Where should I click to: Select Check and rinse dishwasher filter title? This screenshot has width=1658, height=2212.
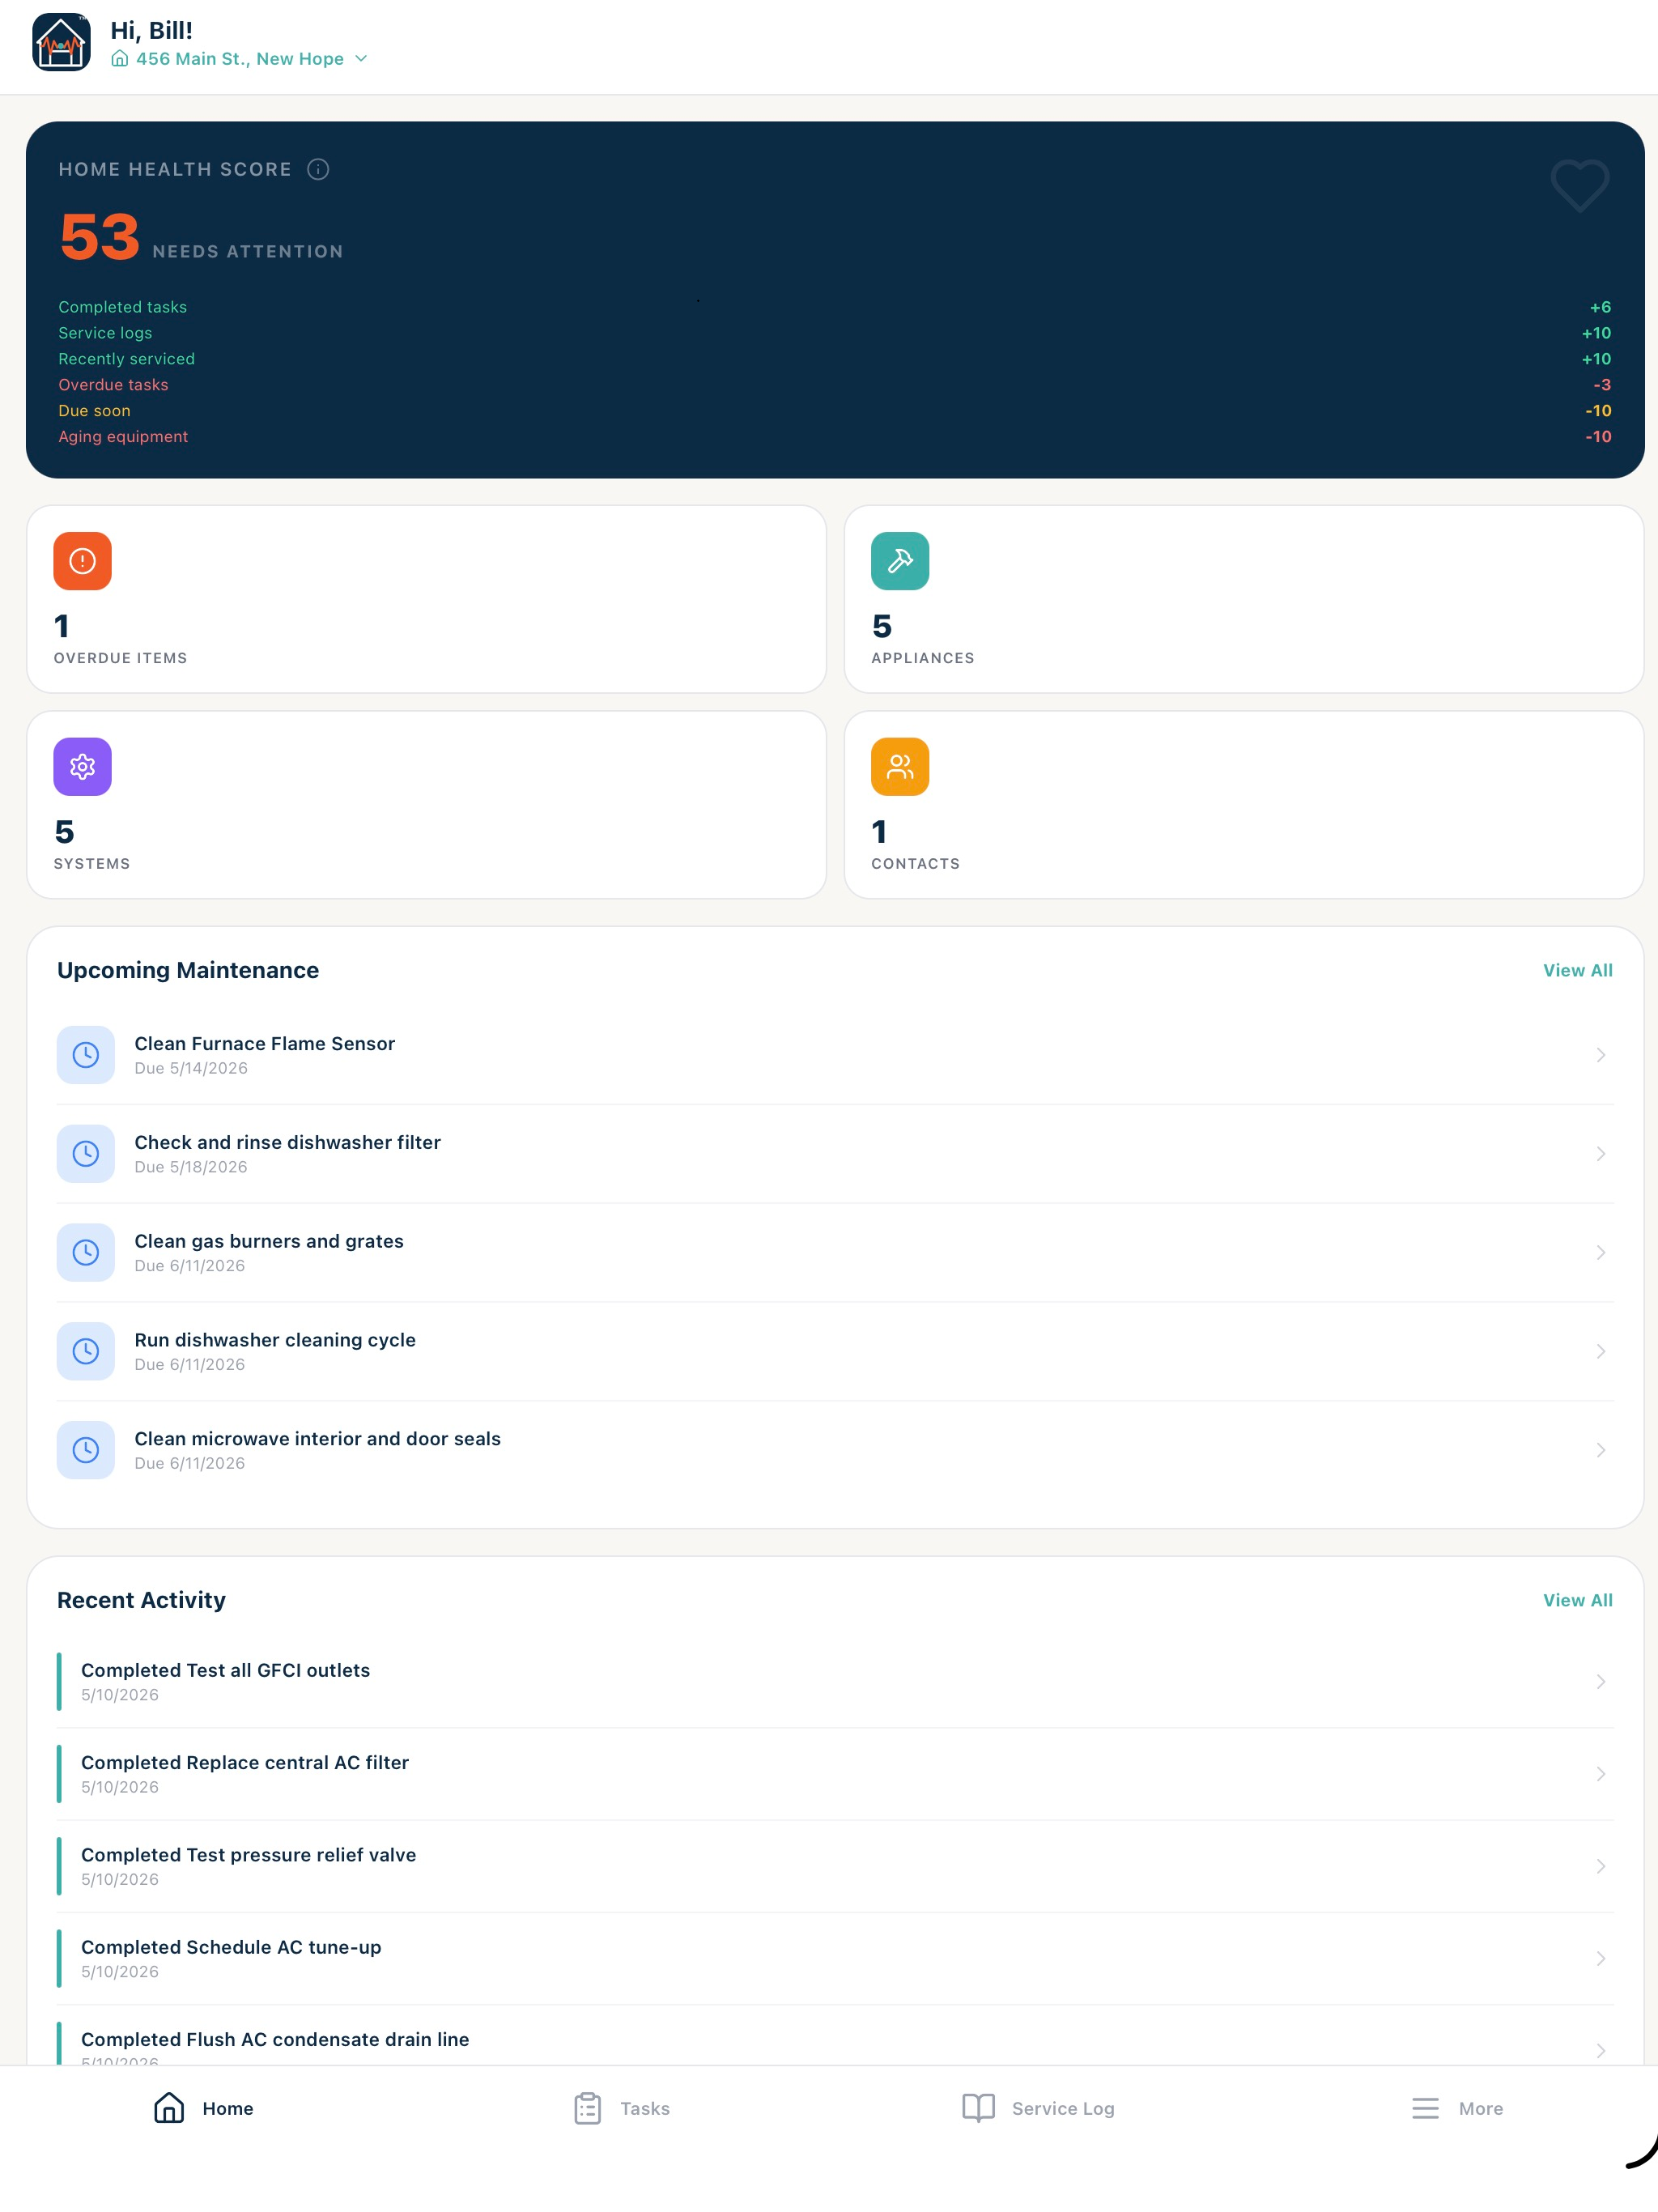pyautogui.click(x=288, y=1142)
